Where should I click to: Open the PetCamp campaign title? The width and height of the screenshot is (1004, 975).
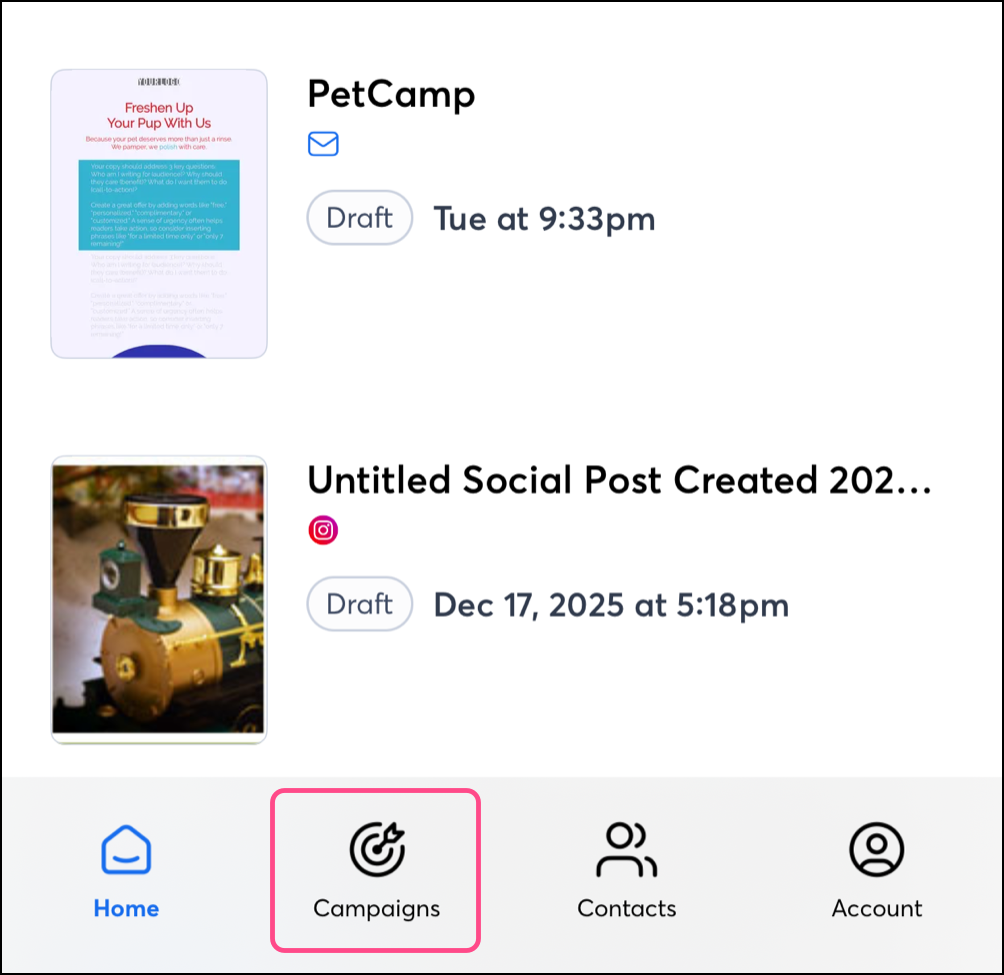click(x=391, y=94)
